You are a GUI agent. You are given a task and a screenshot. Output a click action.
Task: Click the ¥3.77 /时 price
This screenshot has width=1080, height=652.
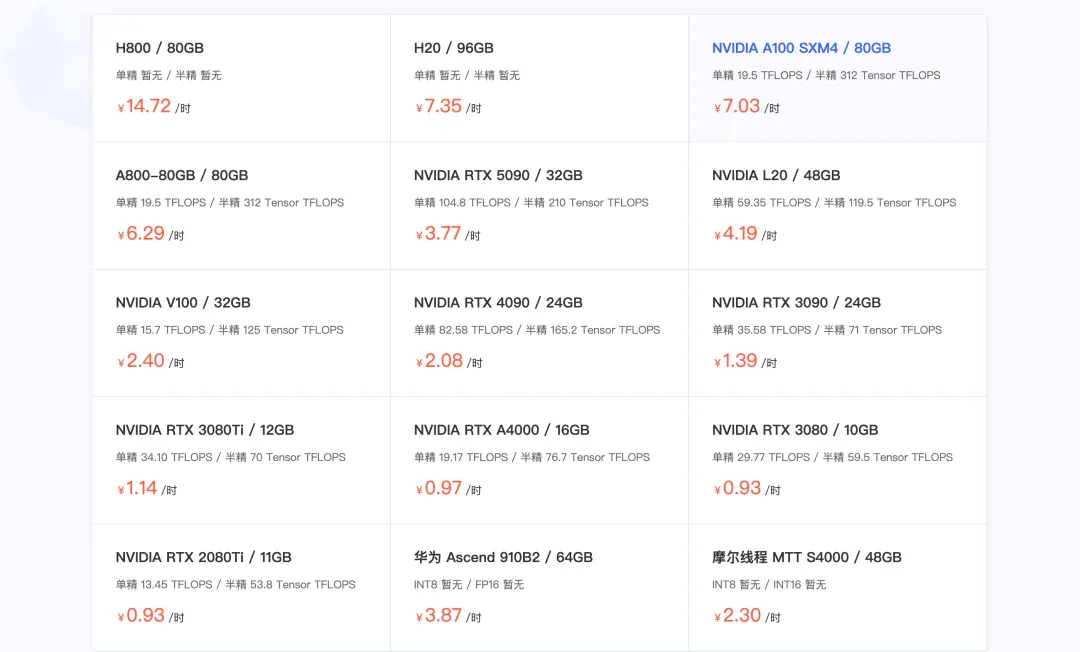point(448,234)
